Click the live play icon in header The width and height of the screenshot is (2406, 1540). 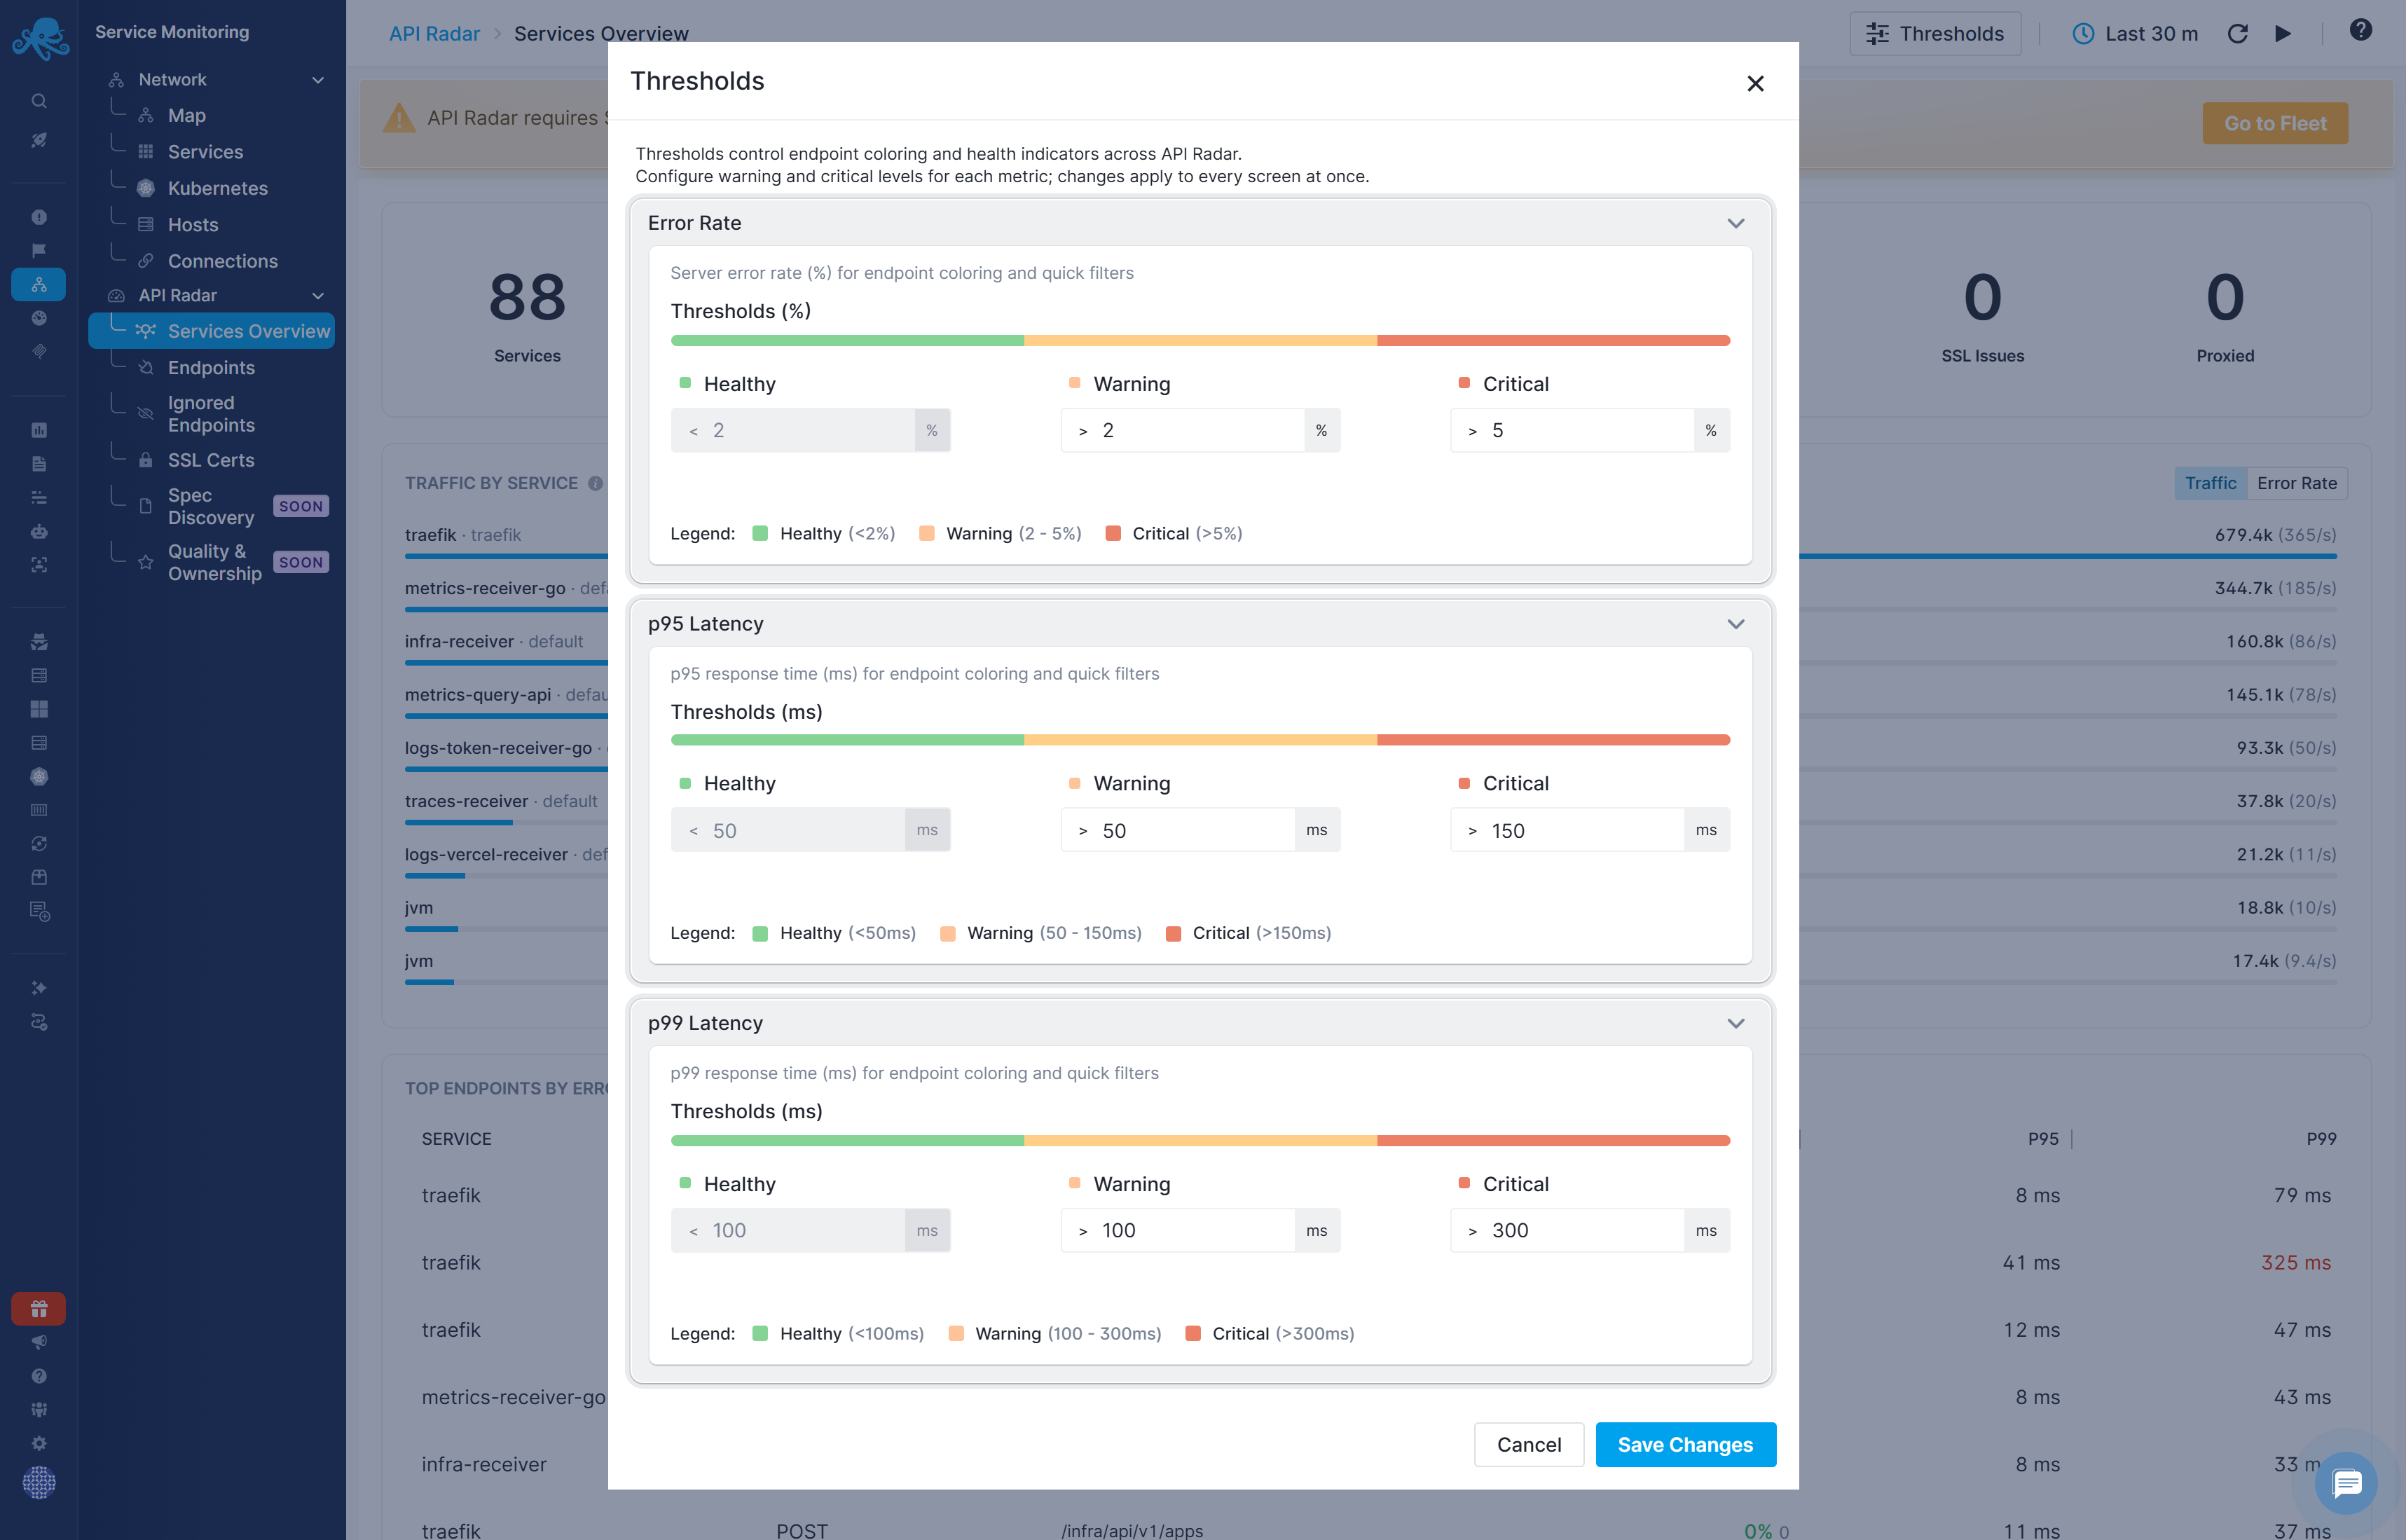[2283, 34]
